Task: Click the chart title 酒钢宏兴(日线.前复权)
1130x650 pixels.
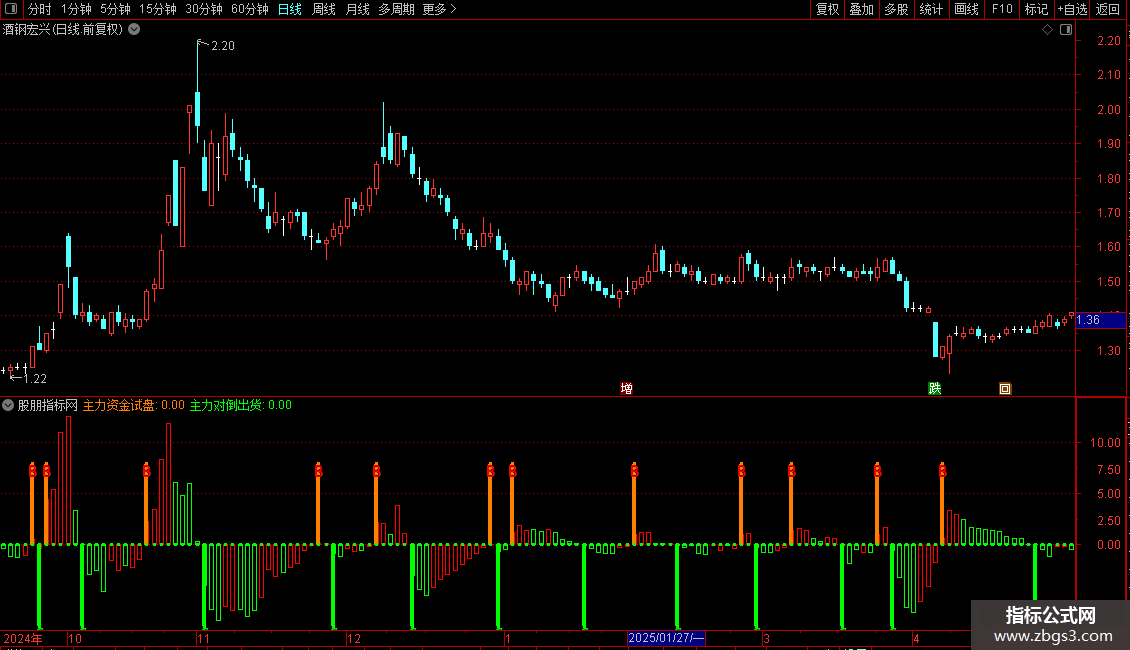Action: coord(63,30)
